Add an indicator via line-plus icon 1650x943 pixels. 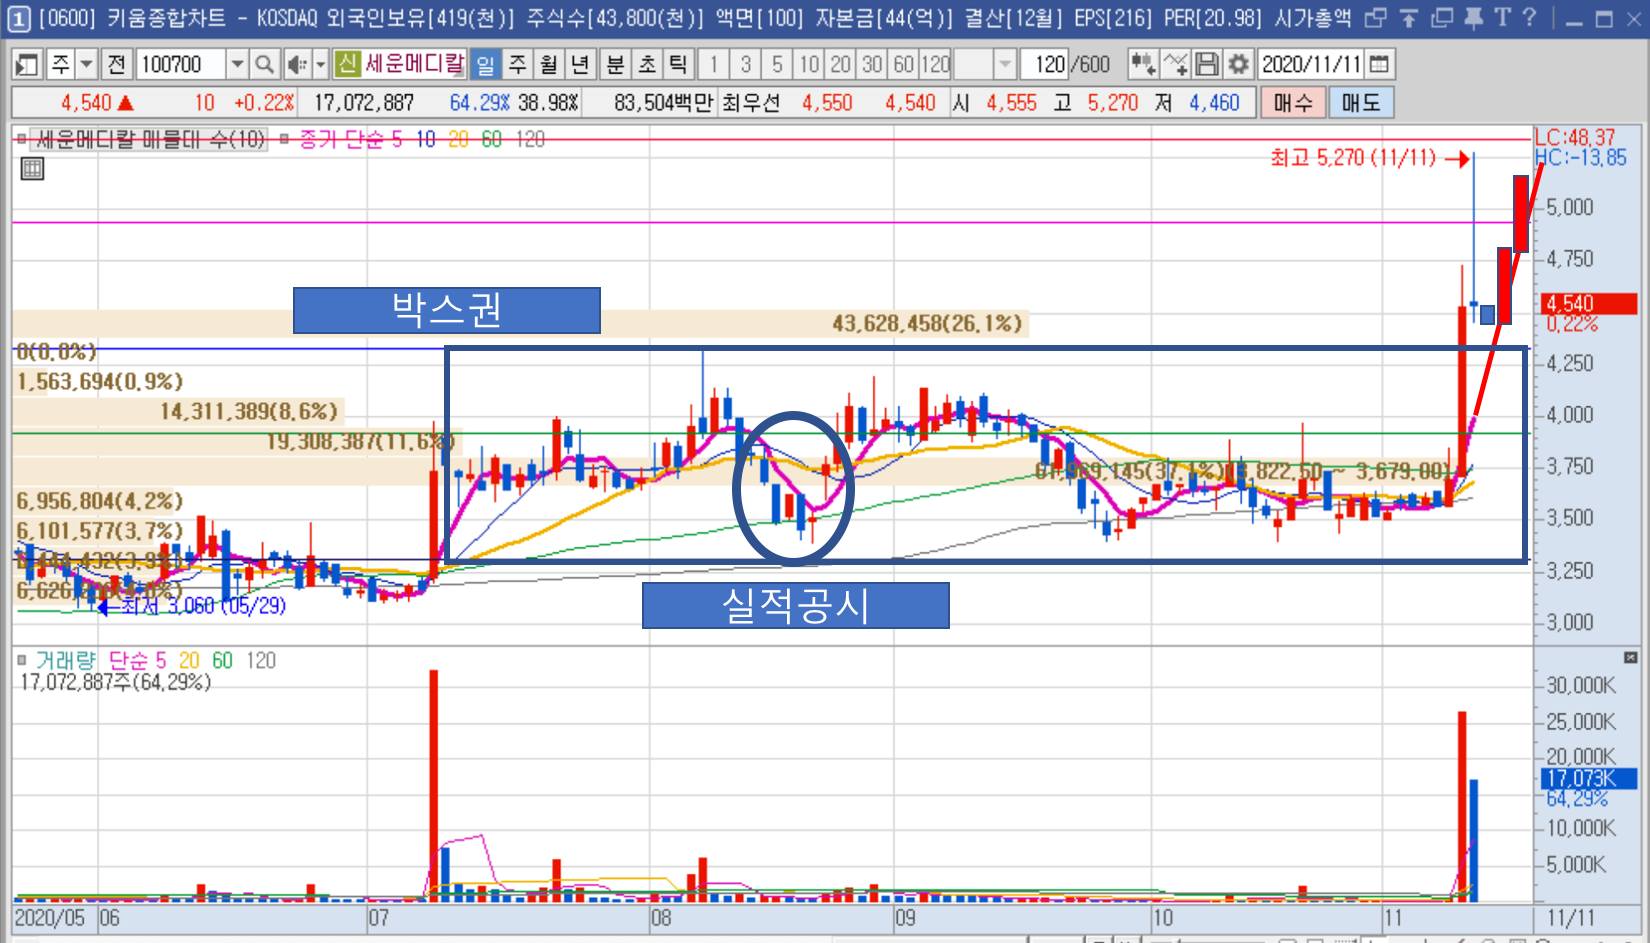(x=1175, y=65)
